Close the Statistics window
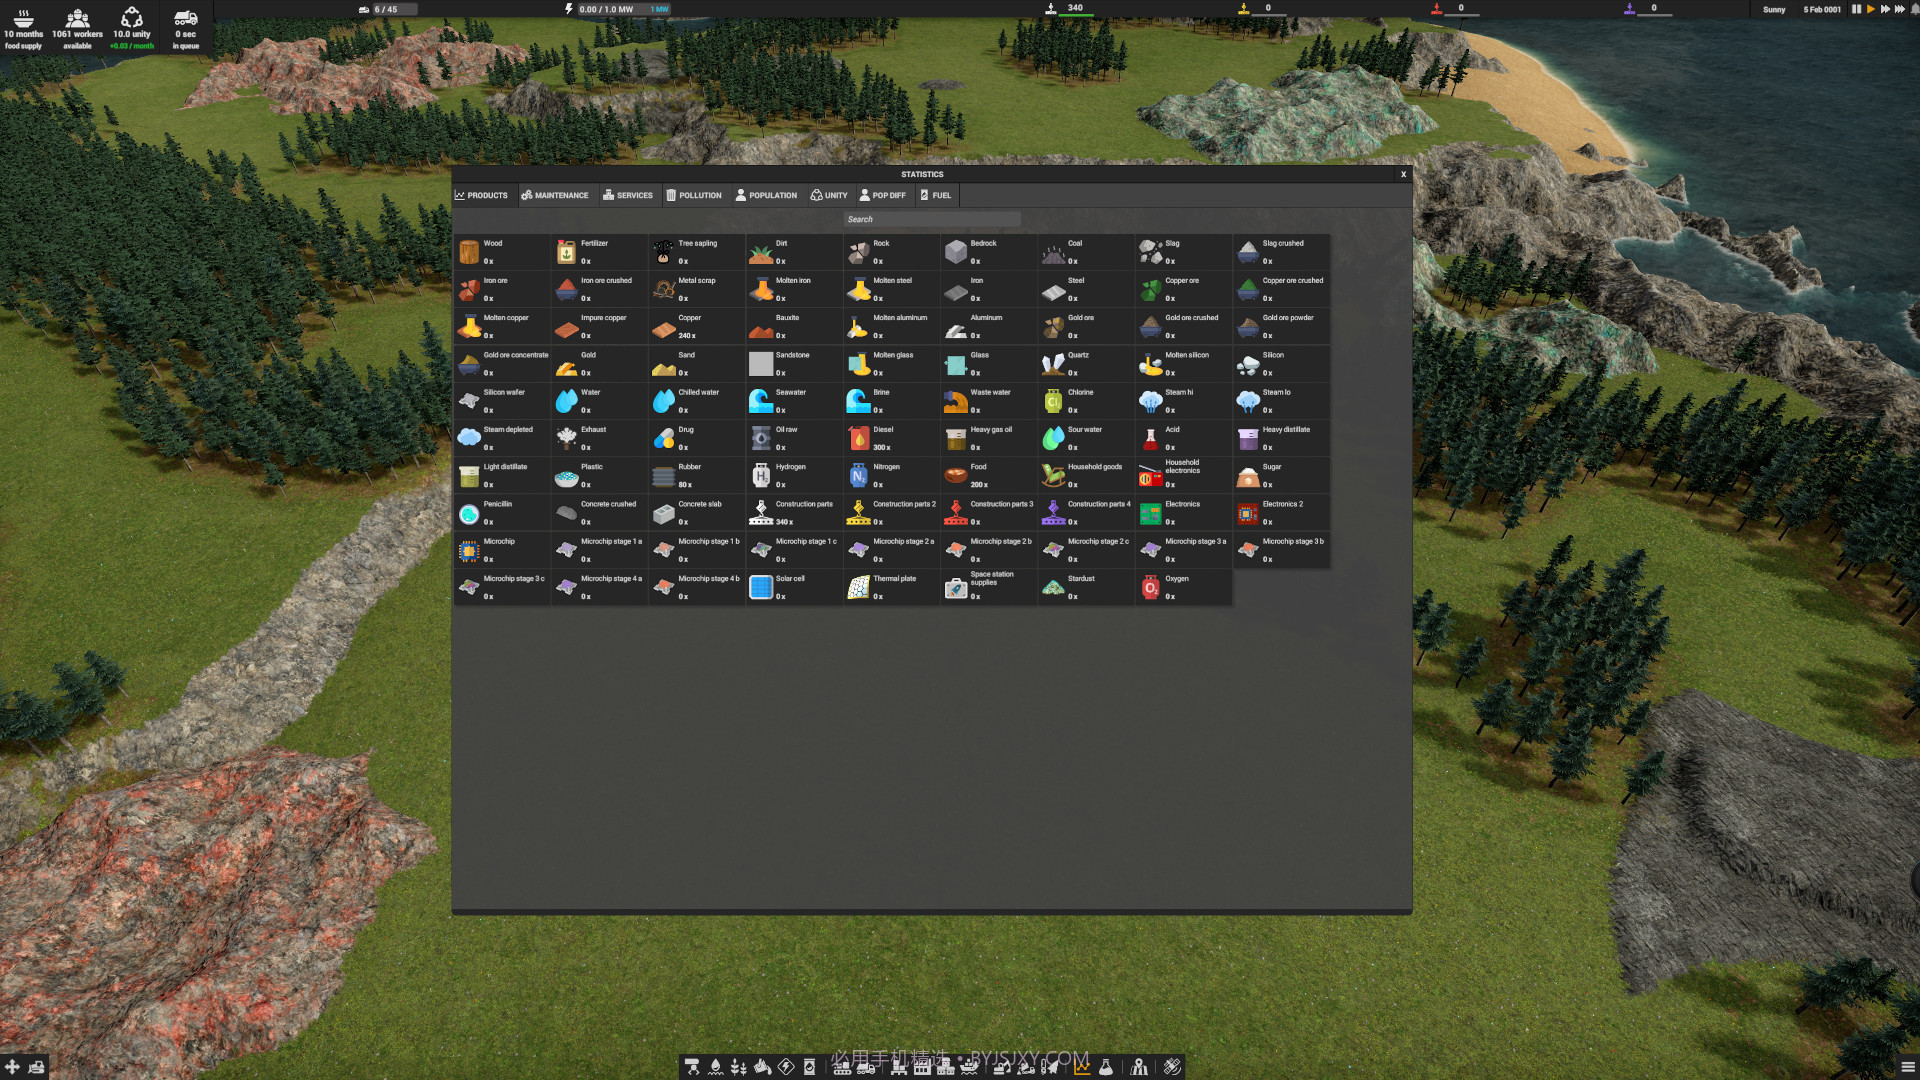The height and width of the screenshot is (1080, 1920). (1403, 174)
